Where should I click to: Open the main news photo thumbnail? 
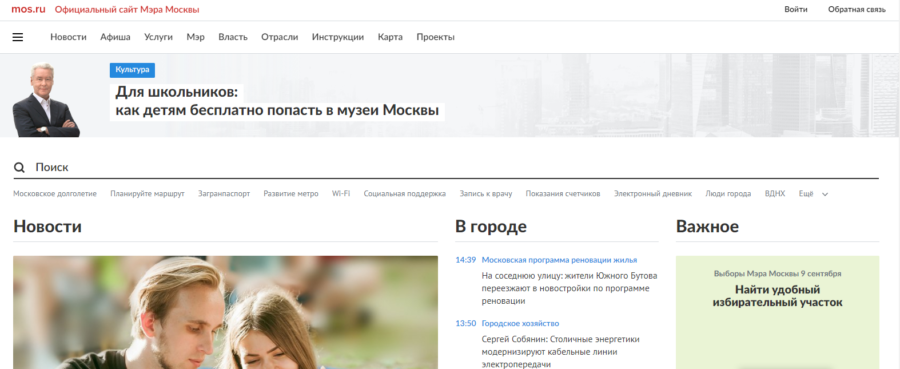coord(226,313)
